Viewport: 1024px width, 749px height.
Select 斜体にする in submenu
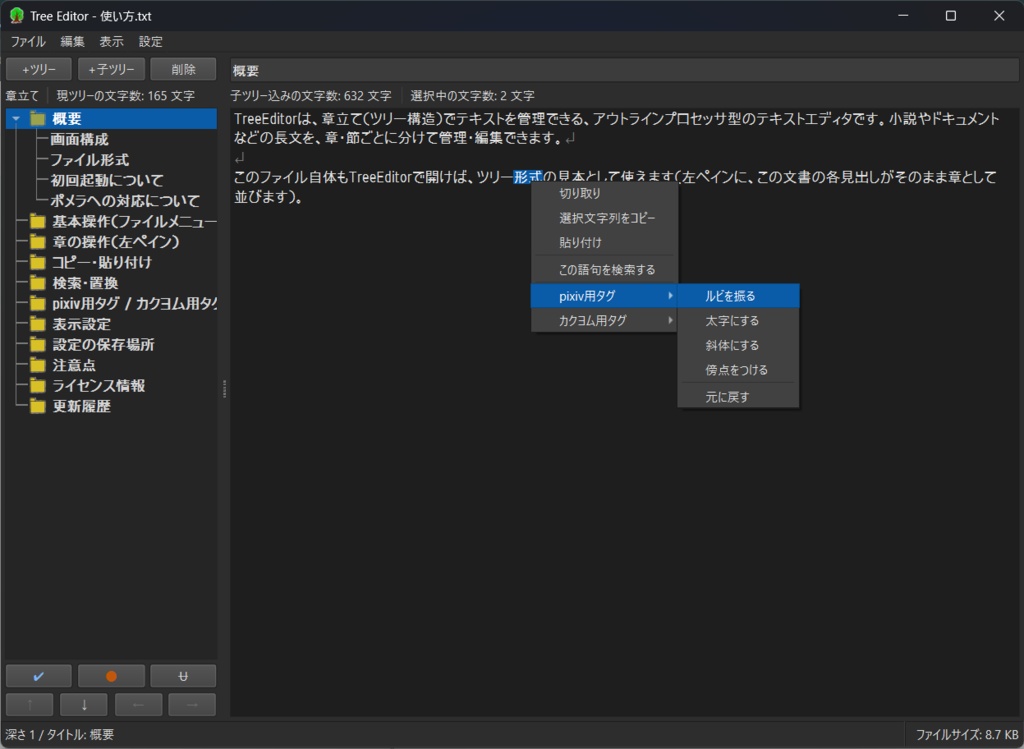click(738, 345)
